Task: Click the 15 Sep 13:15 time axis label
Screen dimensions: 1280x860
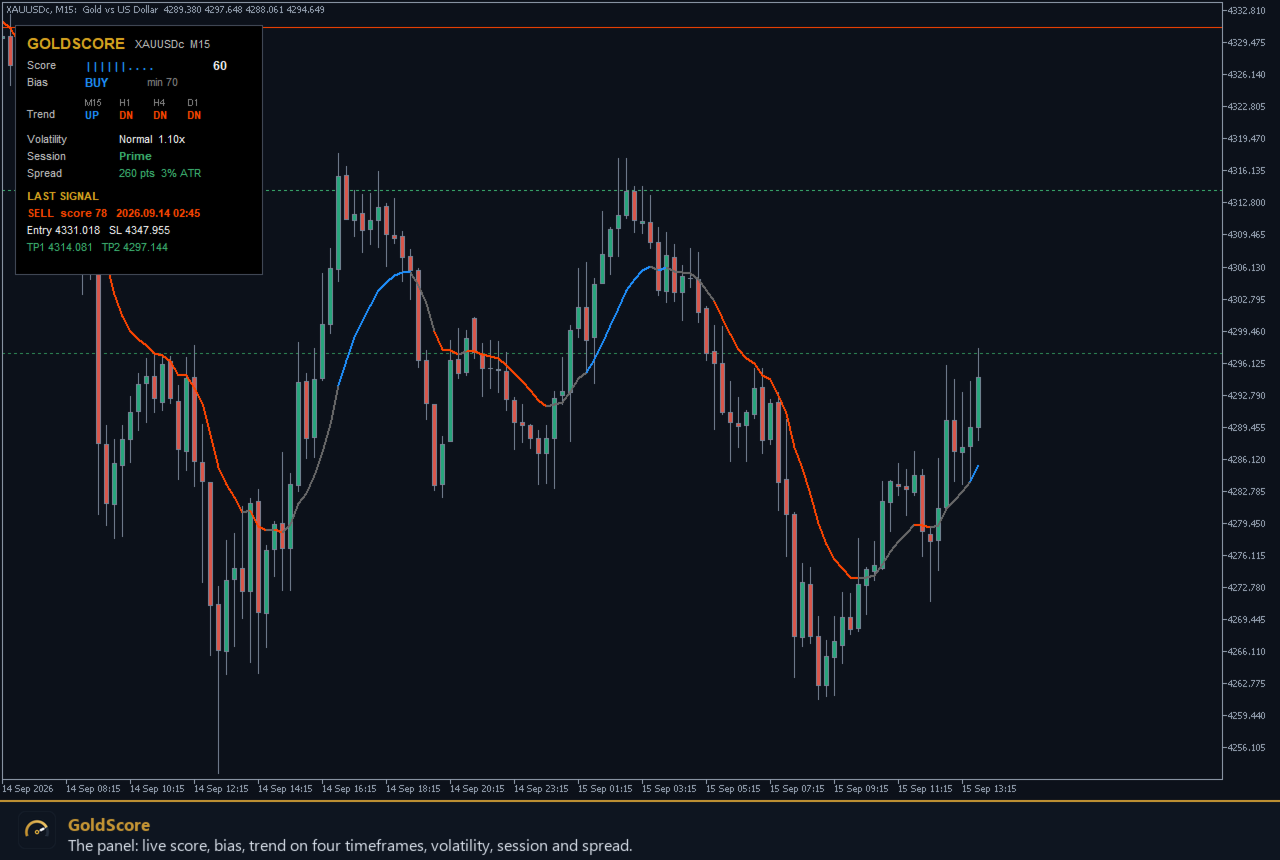Action: [989, 789]
